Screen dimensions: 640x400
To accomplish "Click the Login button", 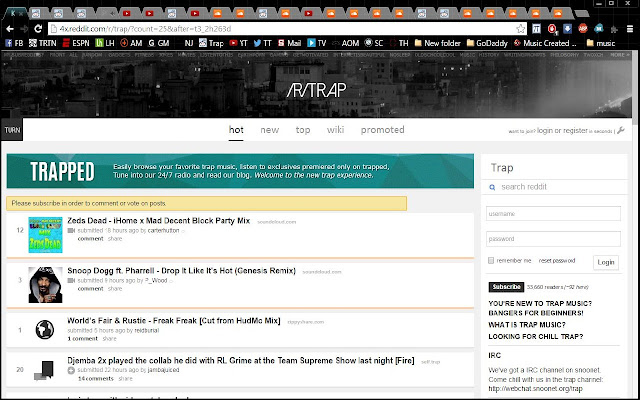I will coord(606,262).
